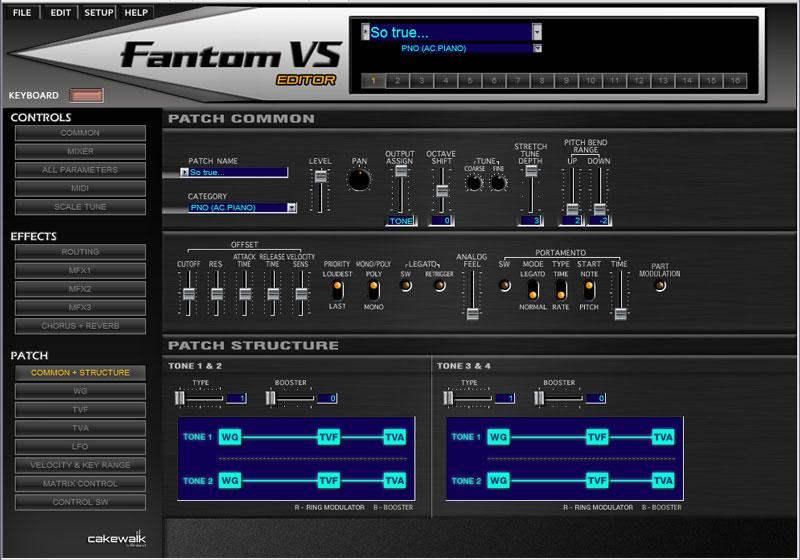Open the WG patch page

click(x=80, y=391)
